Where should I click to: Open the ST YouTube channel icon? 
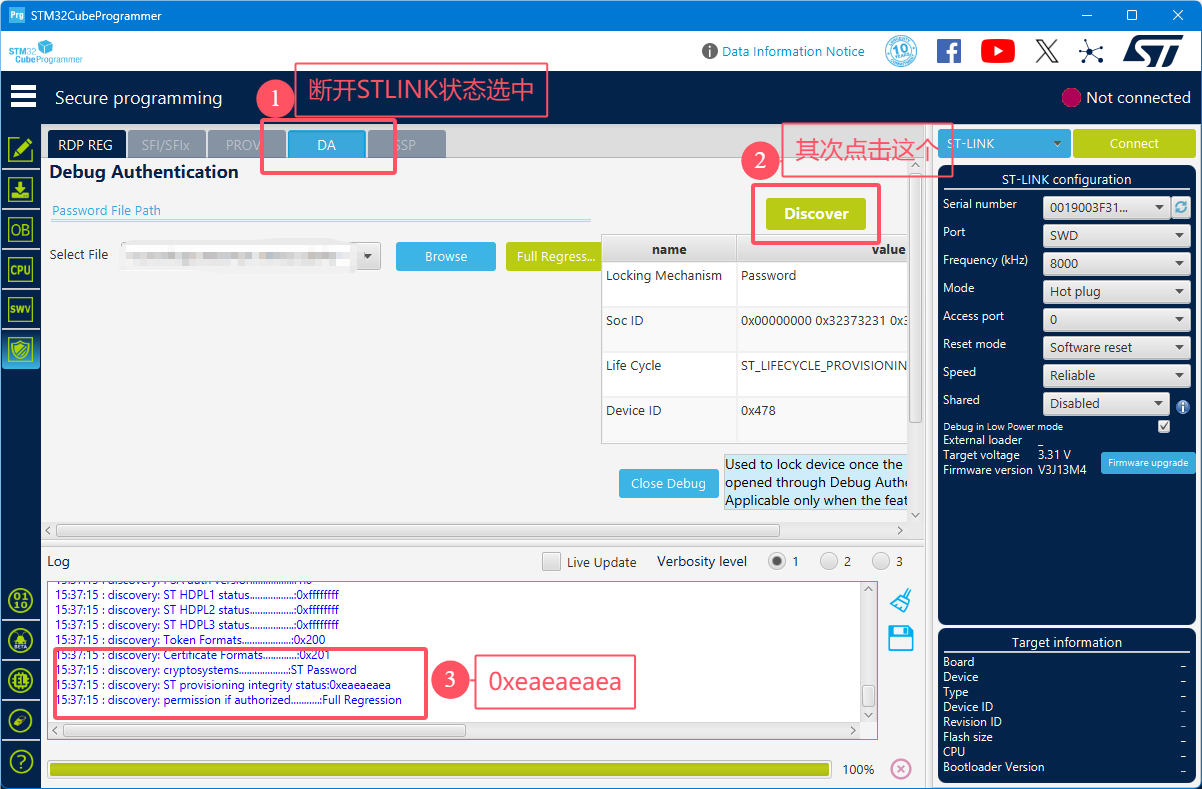point(998,51)
